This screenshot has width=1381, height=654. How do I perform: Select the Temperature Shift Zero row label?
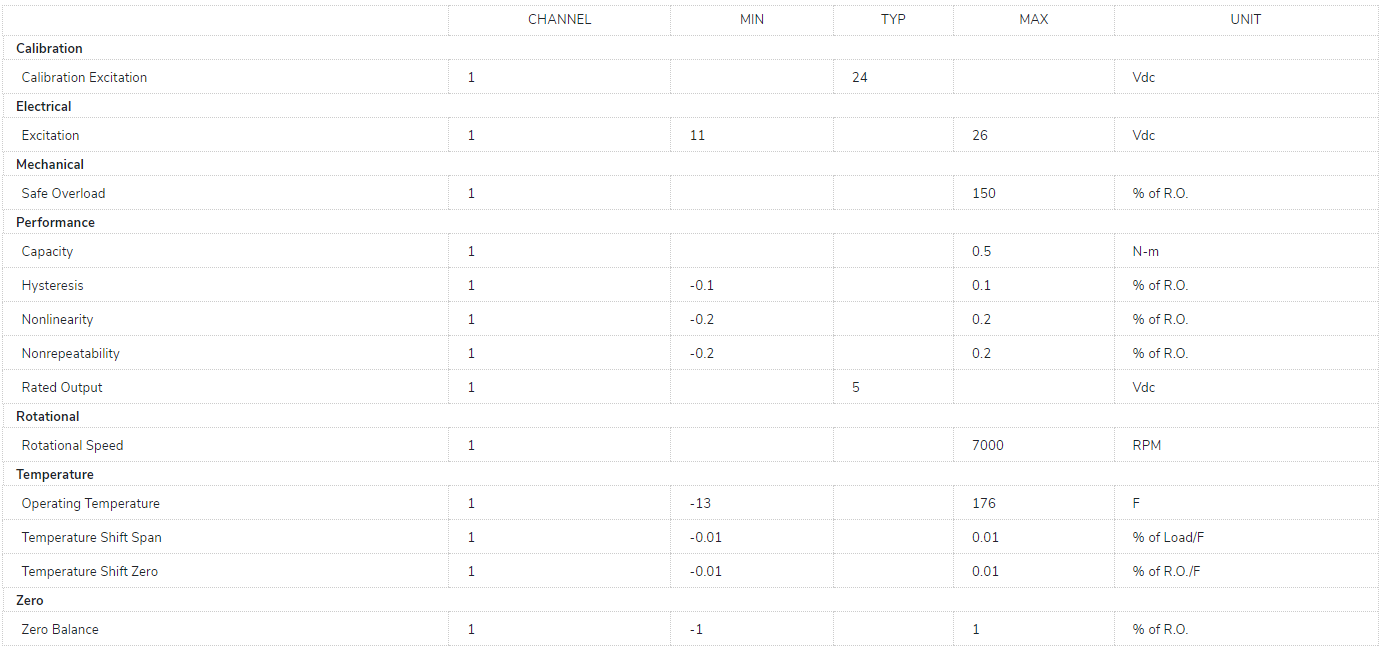click(89, 571)
